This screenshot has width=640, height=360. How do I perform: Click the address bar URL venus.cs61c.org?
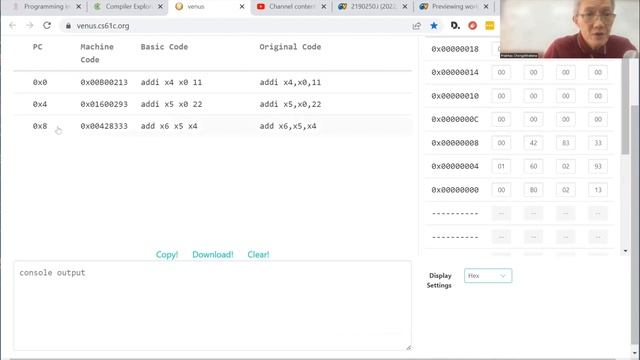coord(103,26)
